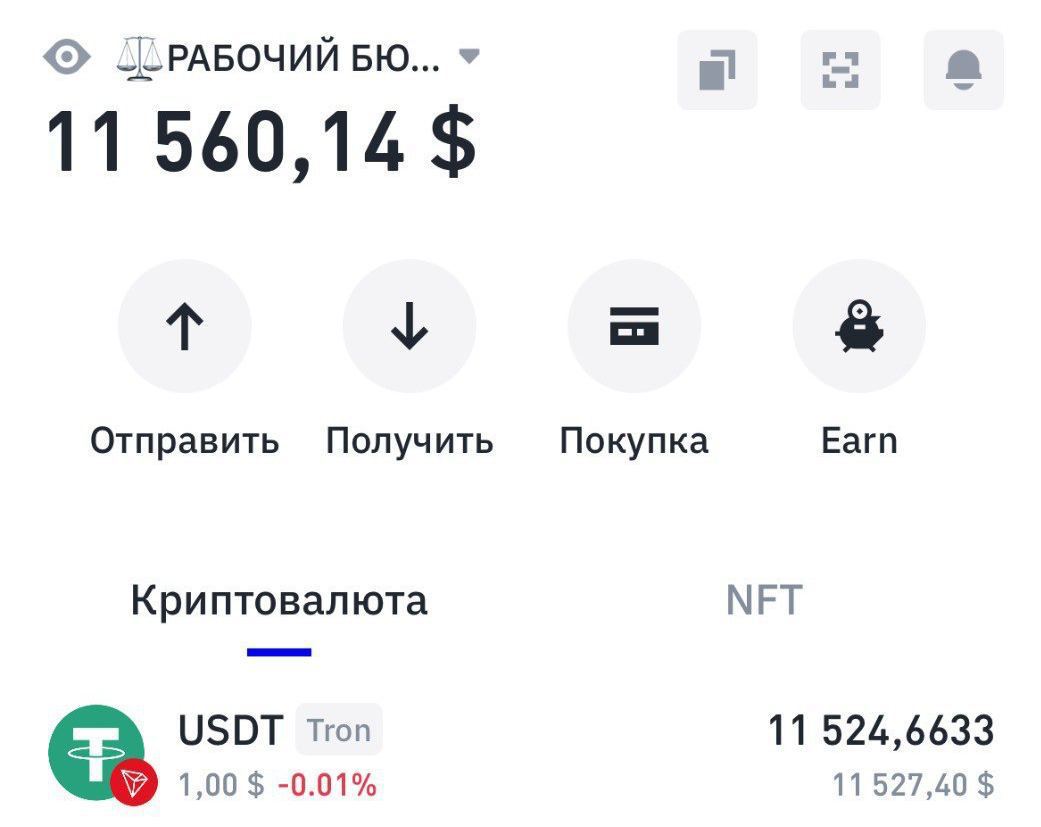Click the Earn label
1041x827 pixels.
click(859, 441)
